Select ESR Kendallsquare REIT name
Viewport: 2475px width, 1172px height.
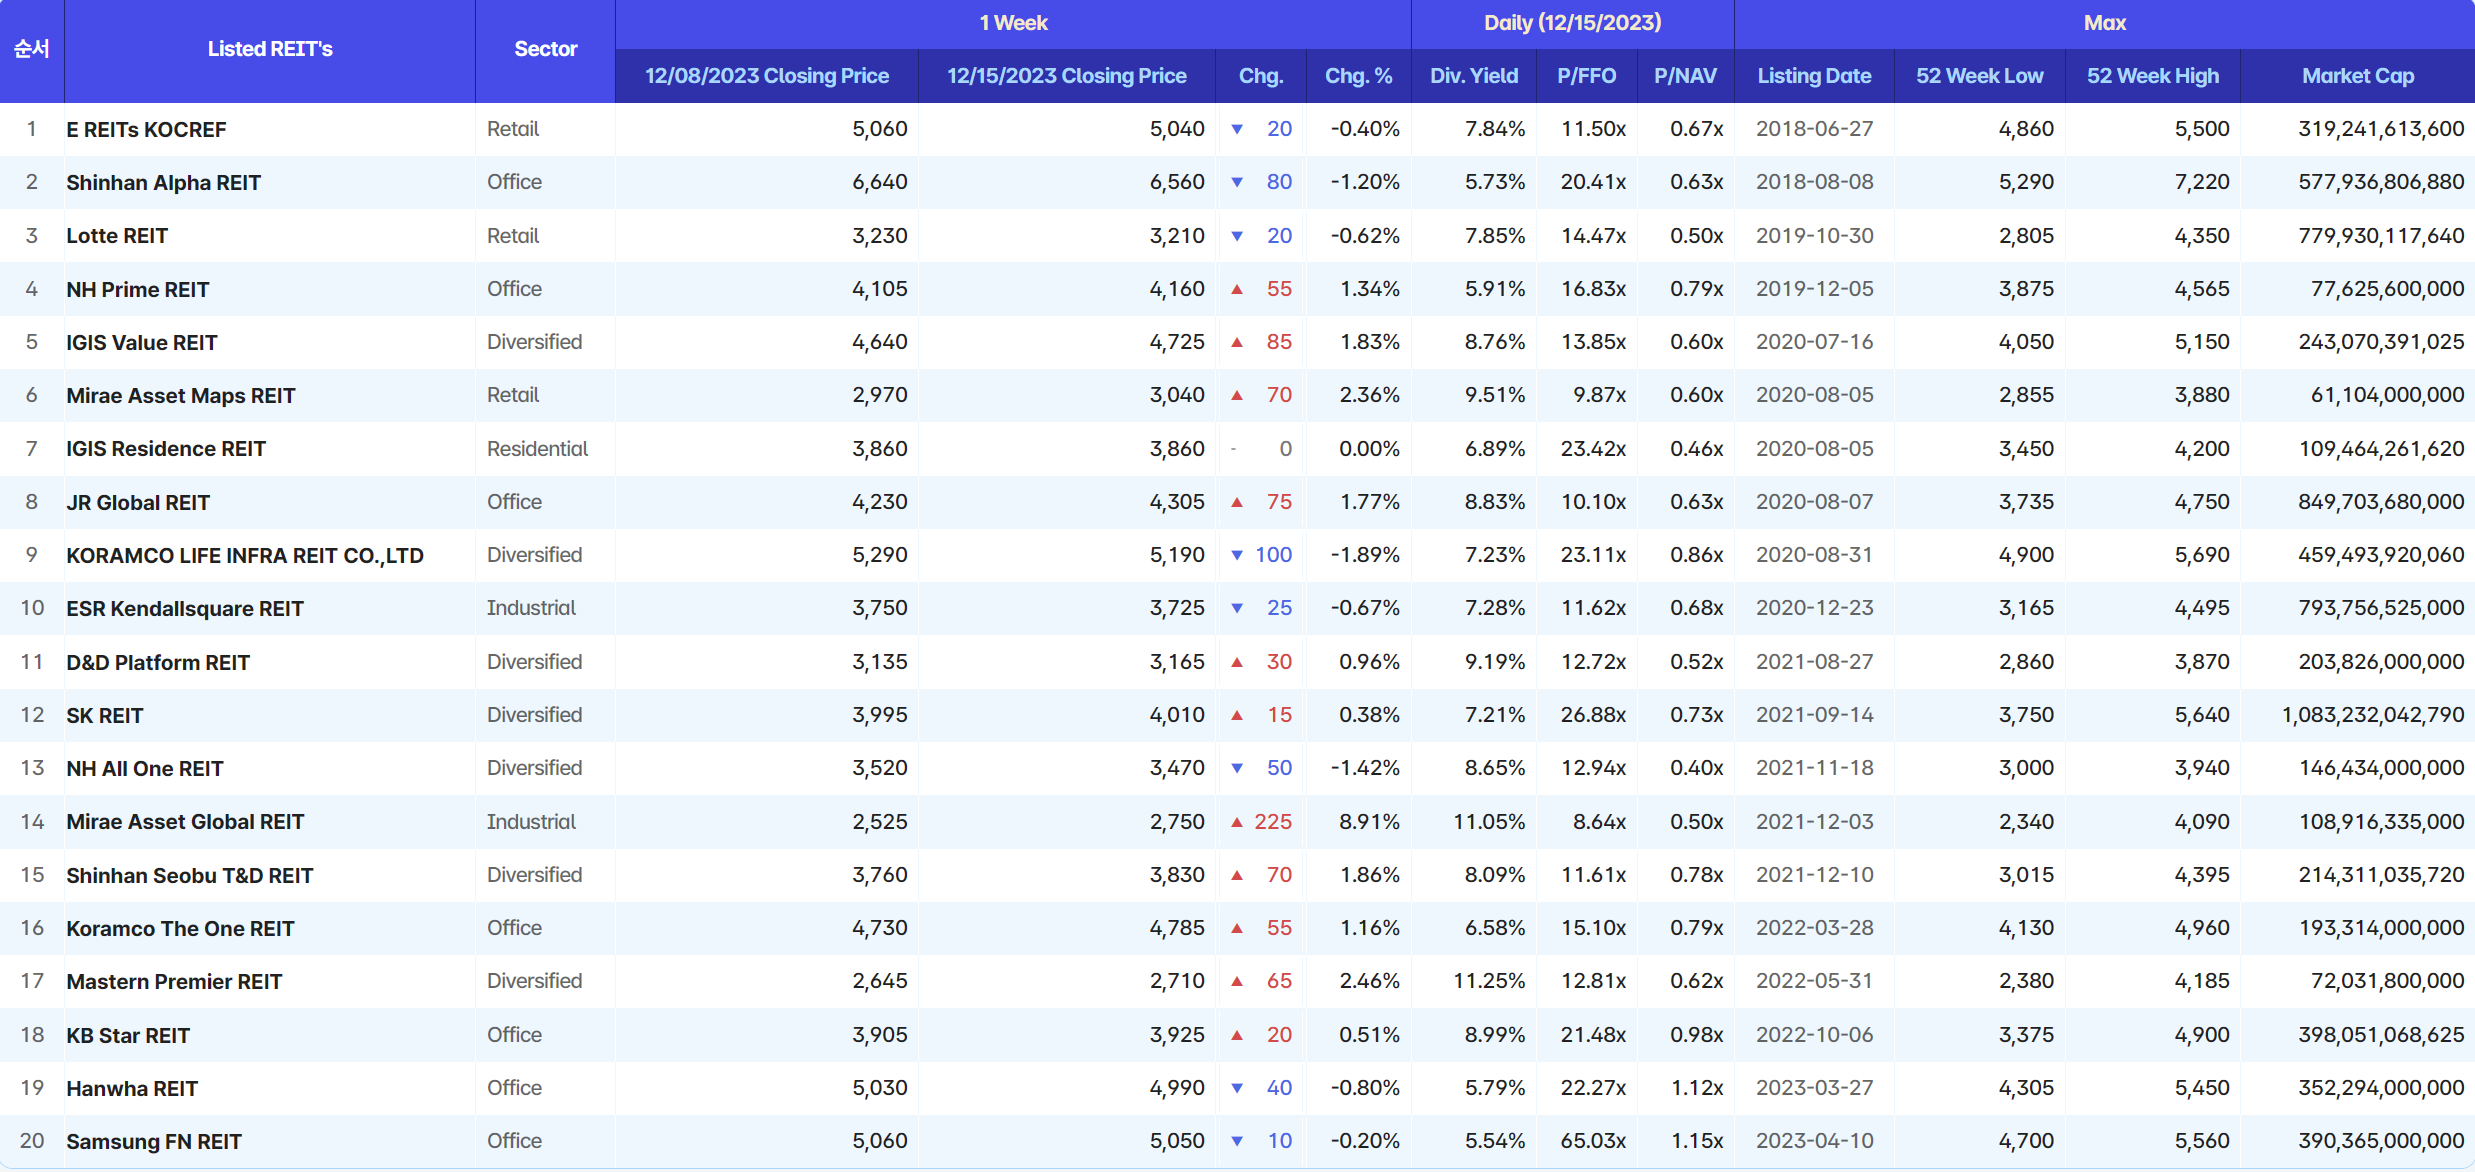[185, 609]
